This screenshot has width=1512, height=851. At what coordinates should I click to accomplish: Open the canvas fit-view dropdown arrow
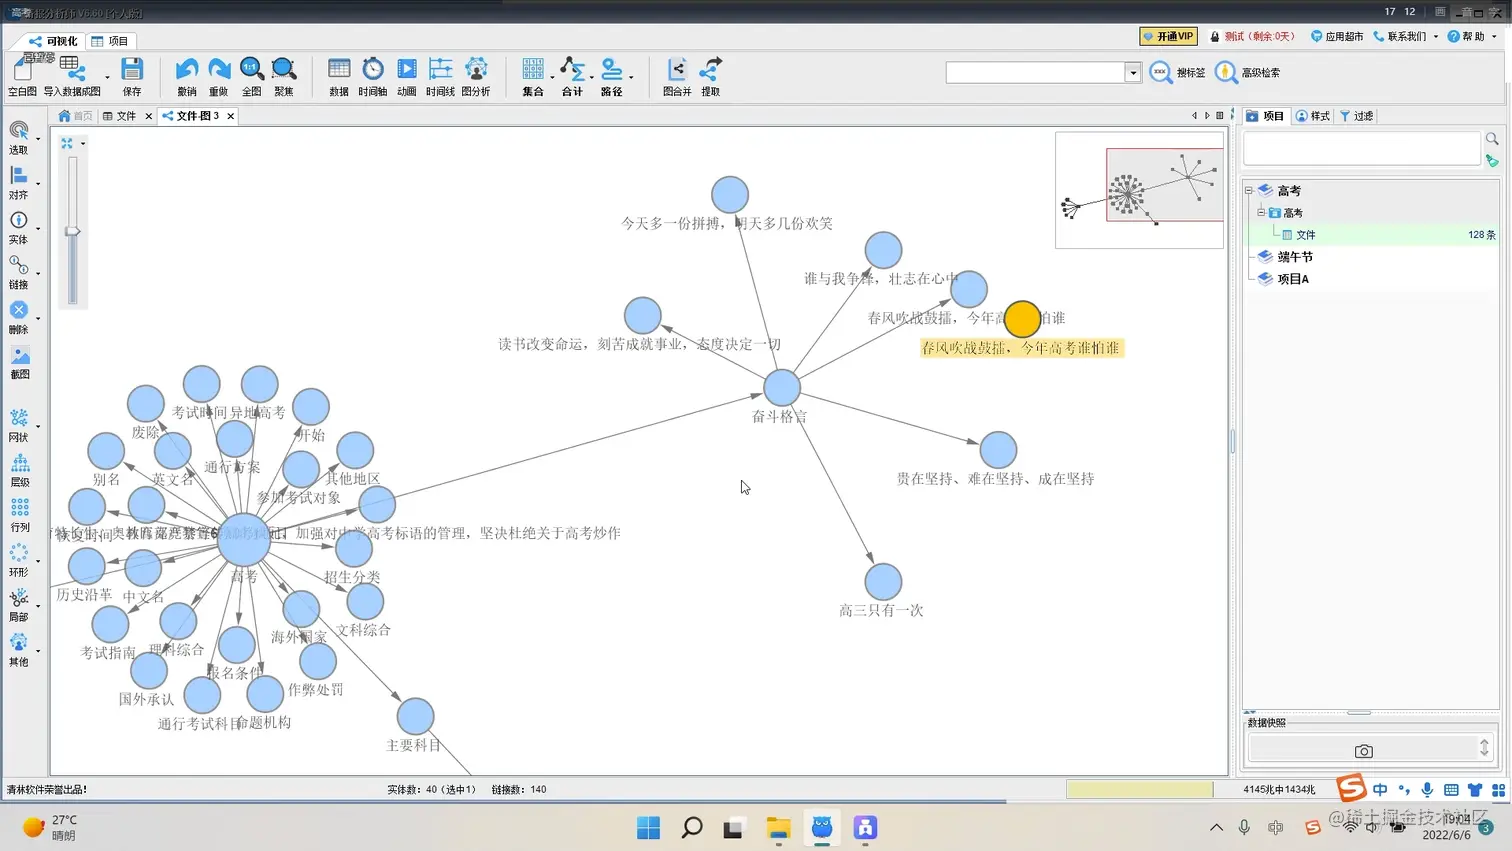click(83, 143)
